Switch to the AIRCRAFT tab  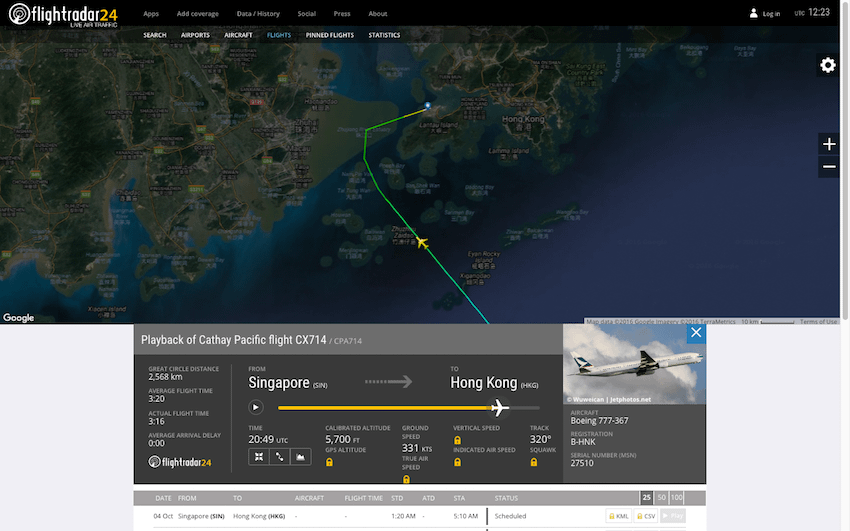[239, 35]
